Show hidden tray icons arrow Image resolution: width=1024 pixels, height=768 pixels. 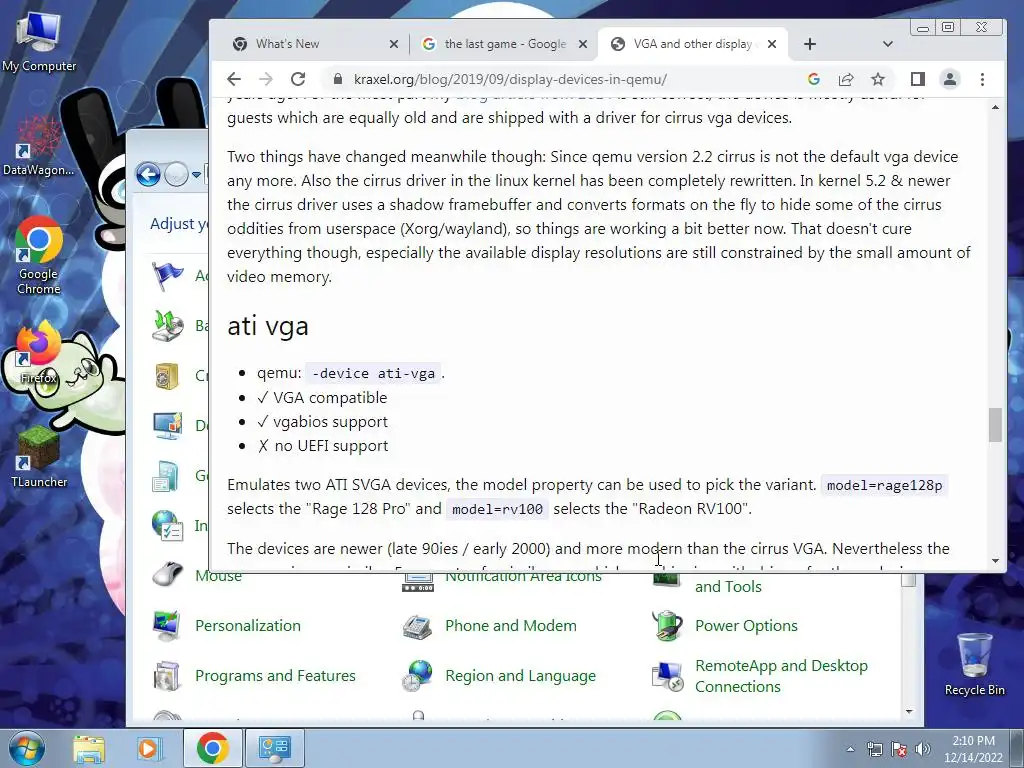[x=850, y=750]
